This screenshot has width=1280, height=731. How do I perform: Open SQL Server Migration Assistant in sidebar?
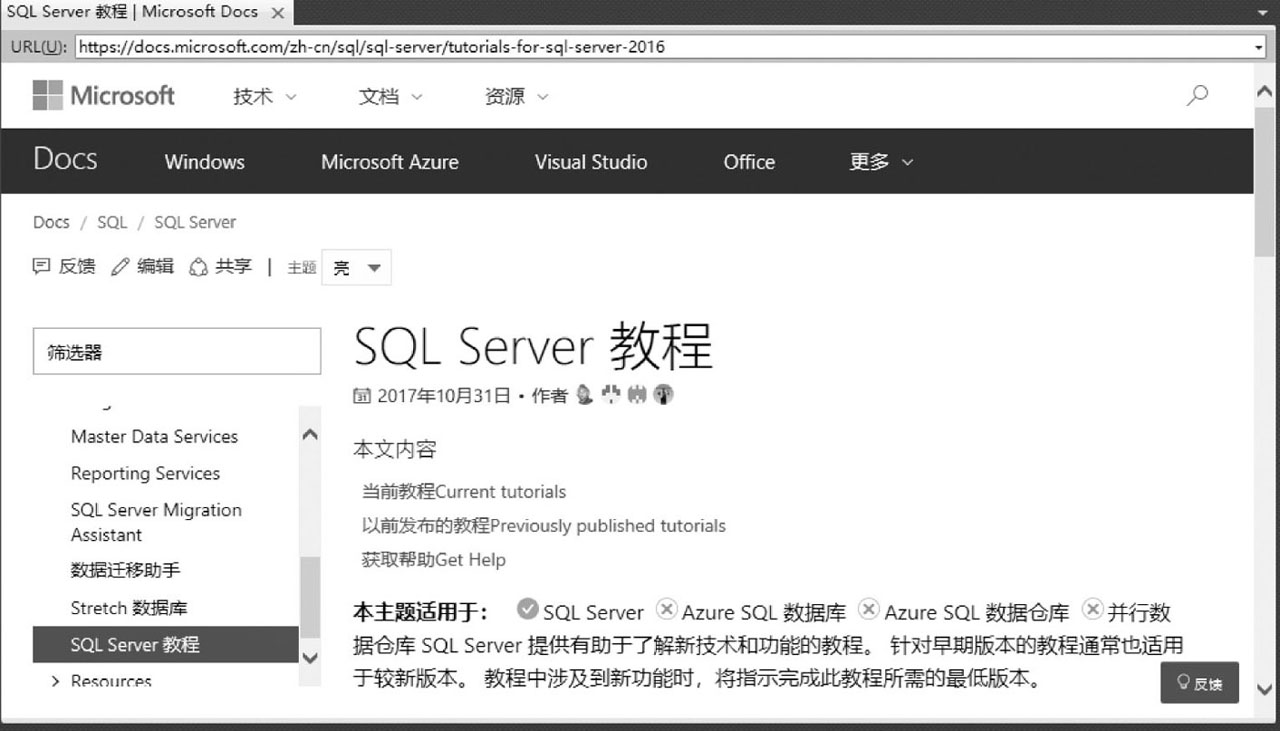(x=156, y=522)
